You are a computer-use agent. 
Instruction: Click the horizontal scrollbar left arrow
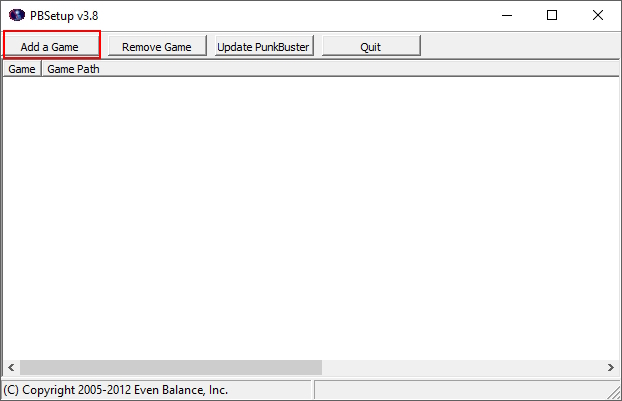pyautogui.click(x=11, y=368)
